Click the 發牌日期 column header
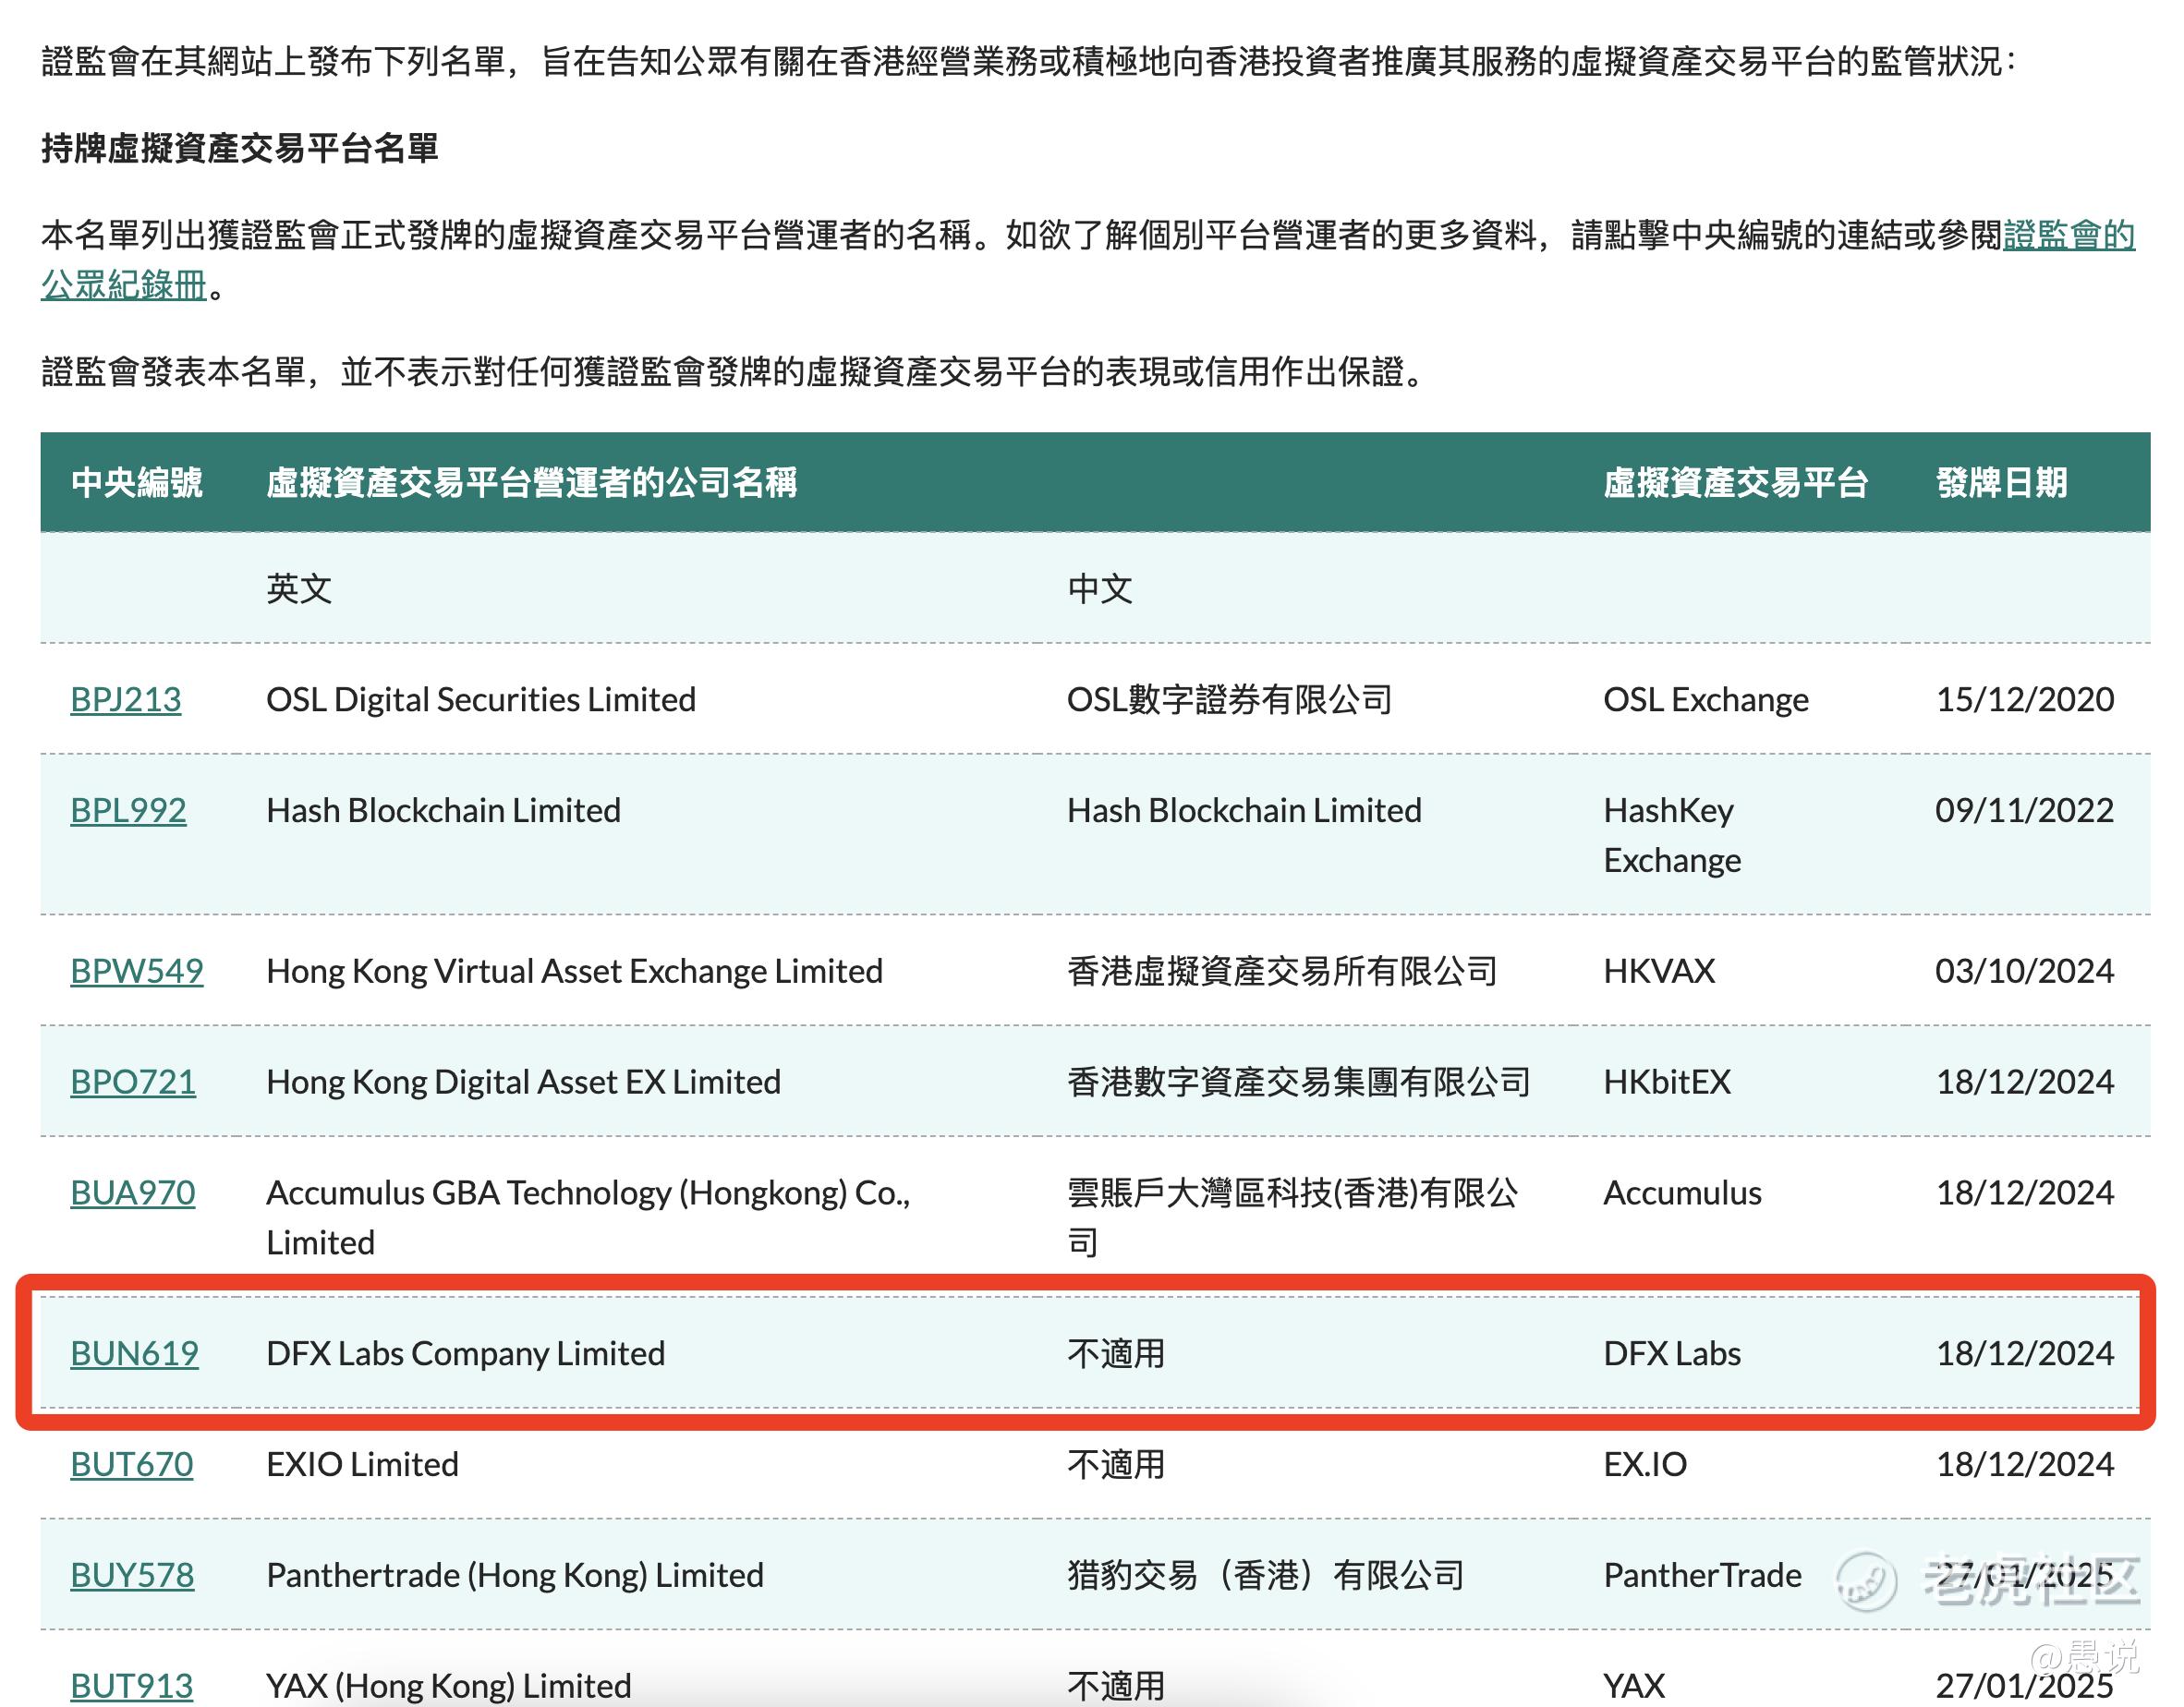2184x1707 pixels. point(2001,483)
